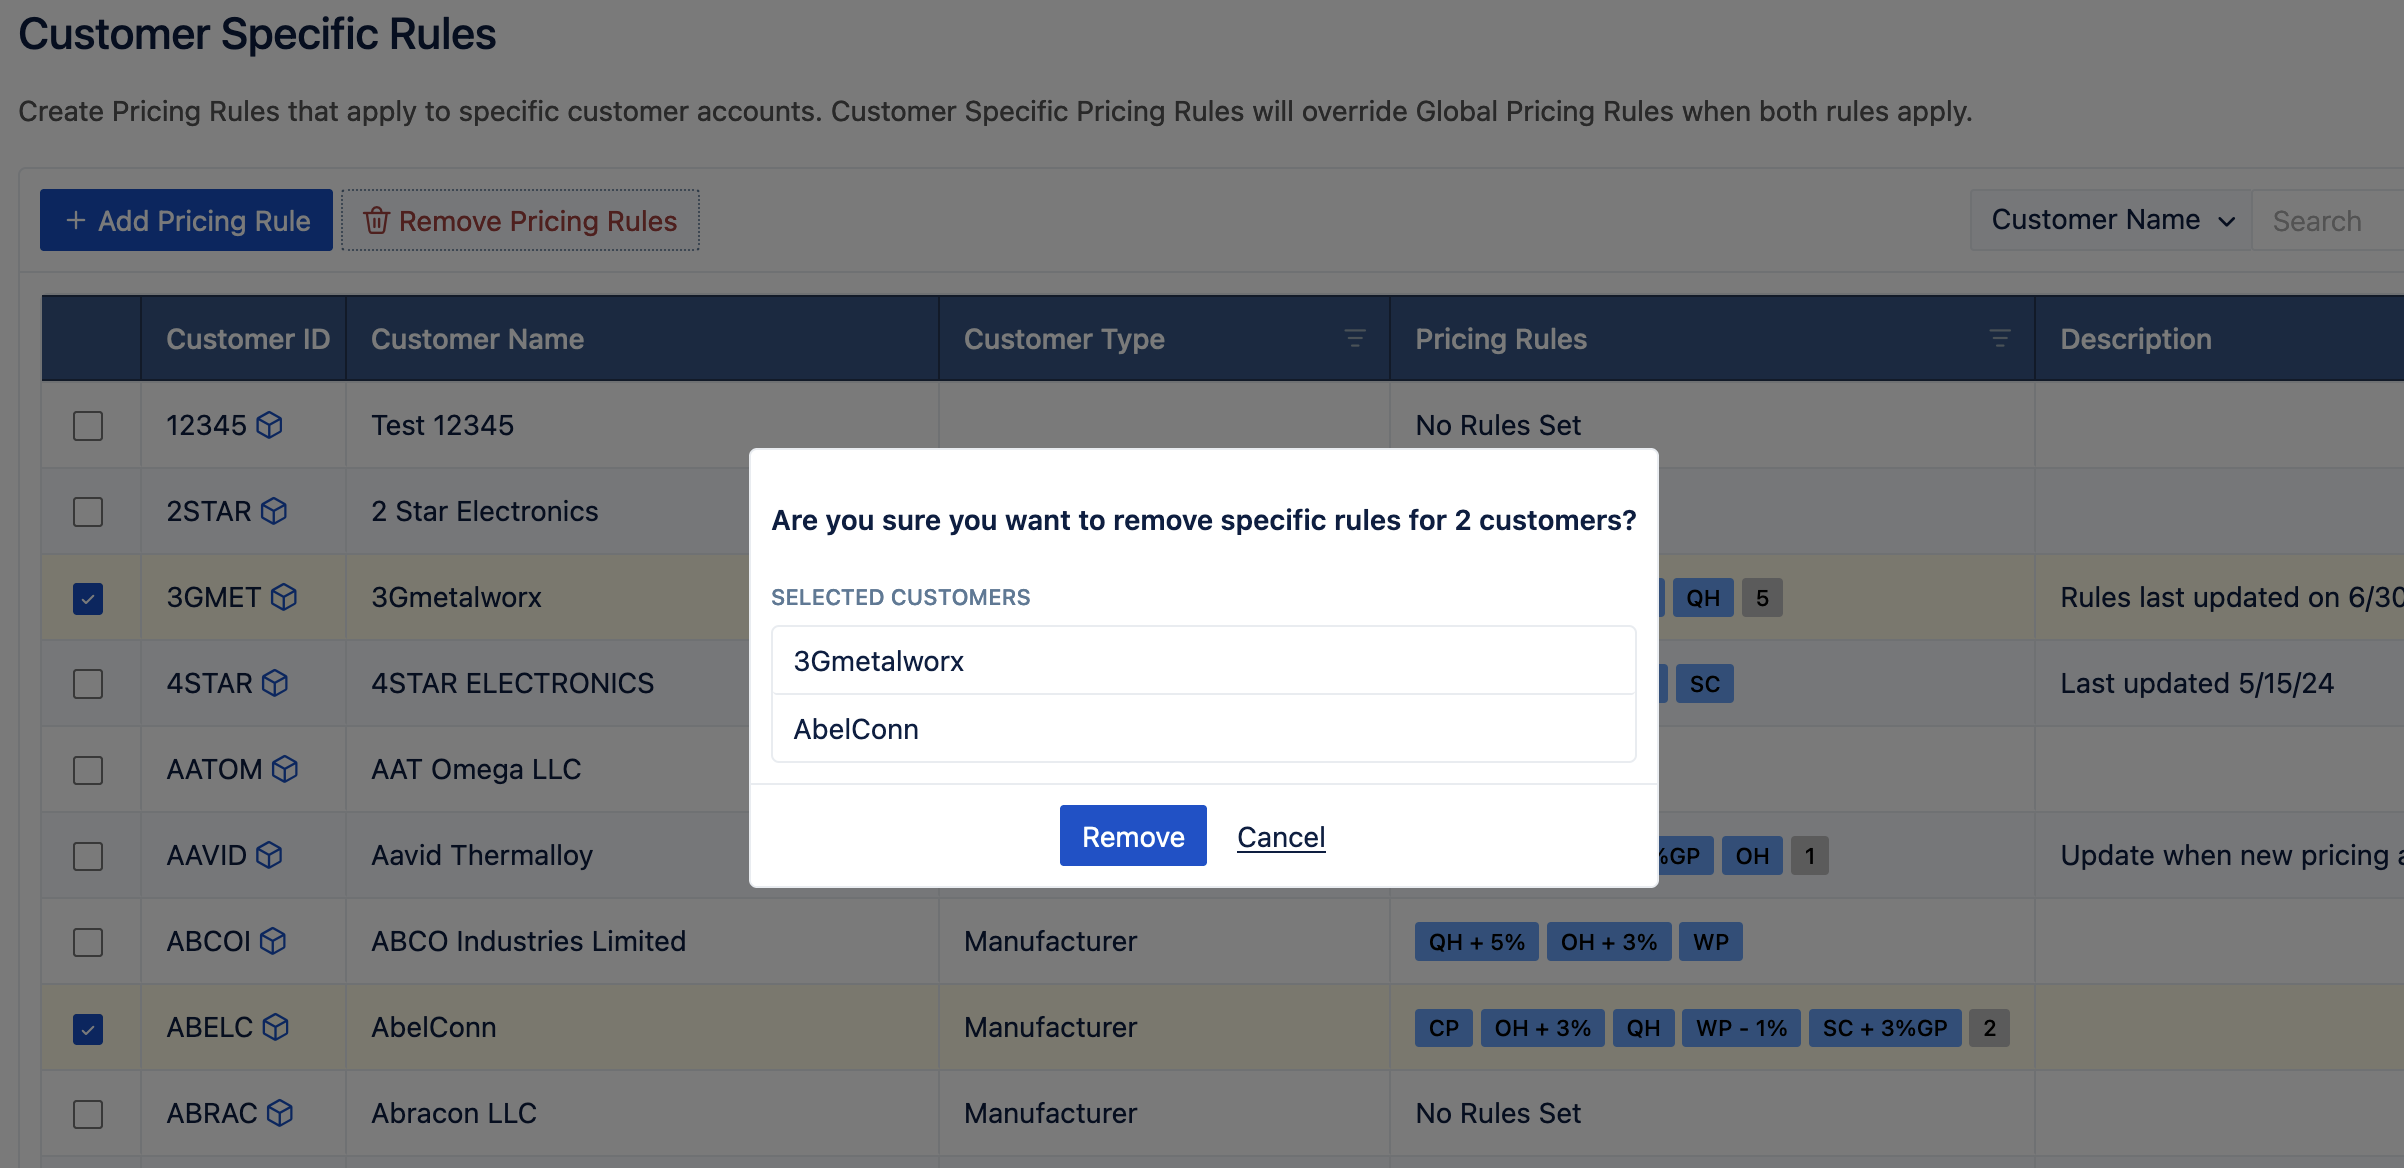The width and height of the screenshot is (2404, 1168).
Task: Open the Pricing Rules column filter icon
Action: (2000, 339)
